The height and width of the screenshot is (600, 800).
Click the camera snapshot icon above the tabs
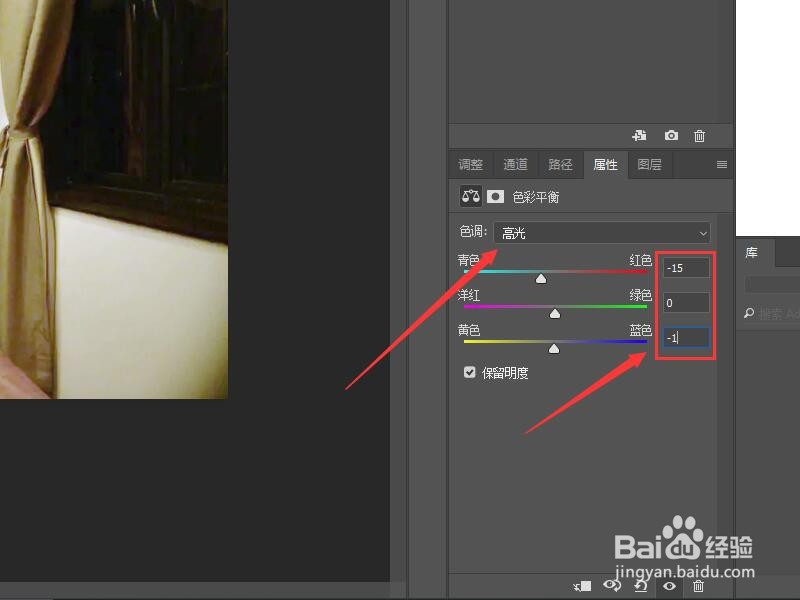click(x=671, y=135)
